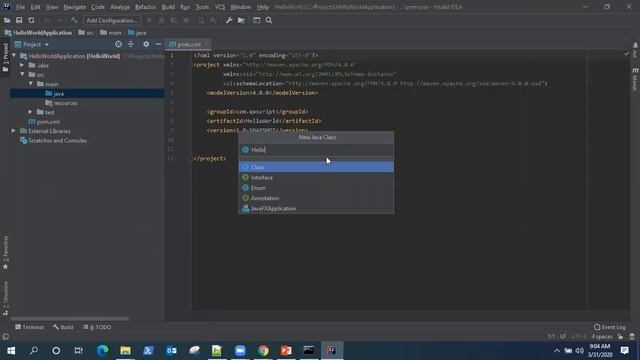Click the Quick Access icon in status bar corner
This screenshot has height=360, width=640.
5,337
